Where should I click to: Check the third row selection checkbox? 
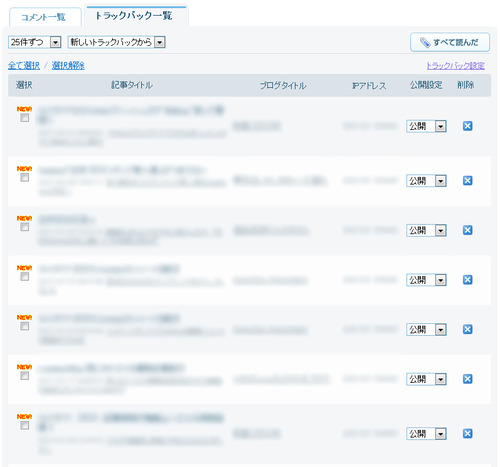coord(24,227)
